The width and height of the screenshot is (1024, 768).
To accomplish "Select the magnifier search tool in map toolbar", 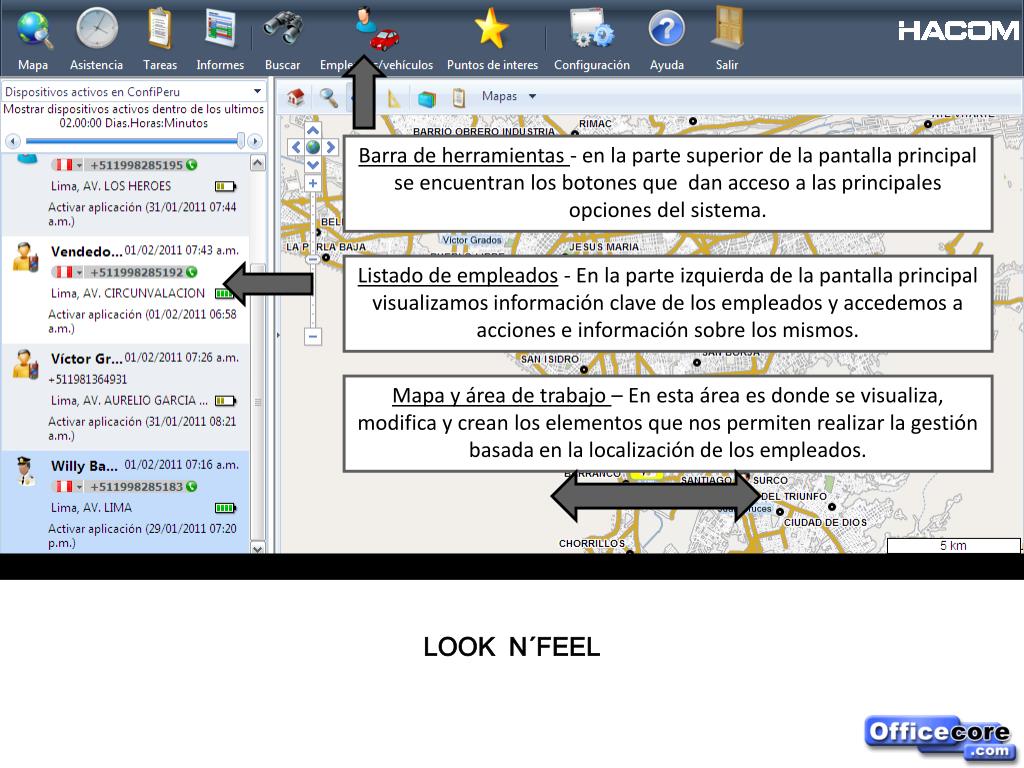I will [328, 97].
